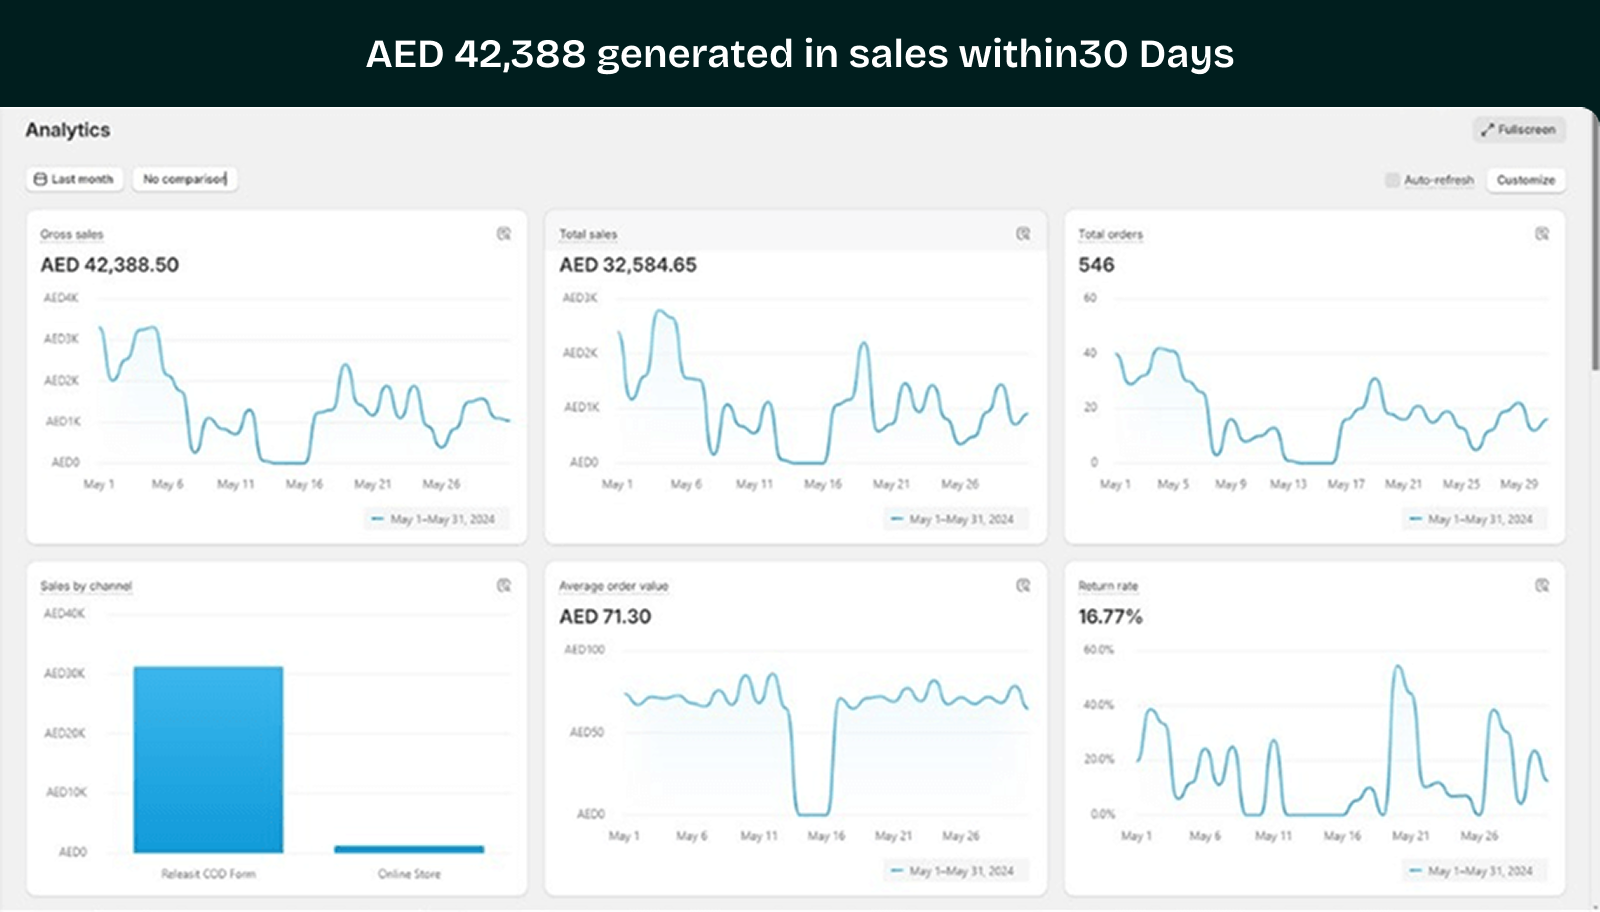This screenshot has width=1600, height=912.
Task: Click the calendar icon beside Last month
Action: 41,179
